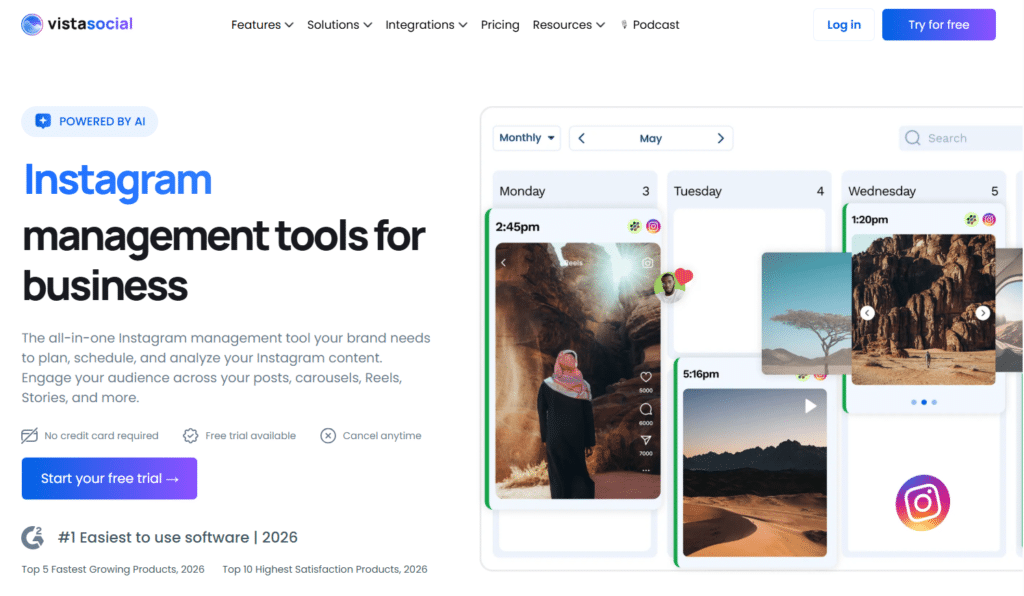Click the 1:20pm time label
Image resolution: width=1024 pixels, height=596 pixels.
click(x=869, y=219)
